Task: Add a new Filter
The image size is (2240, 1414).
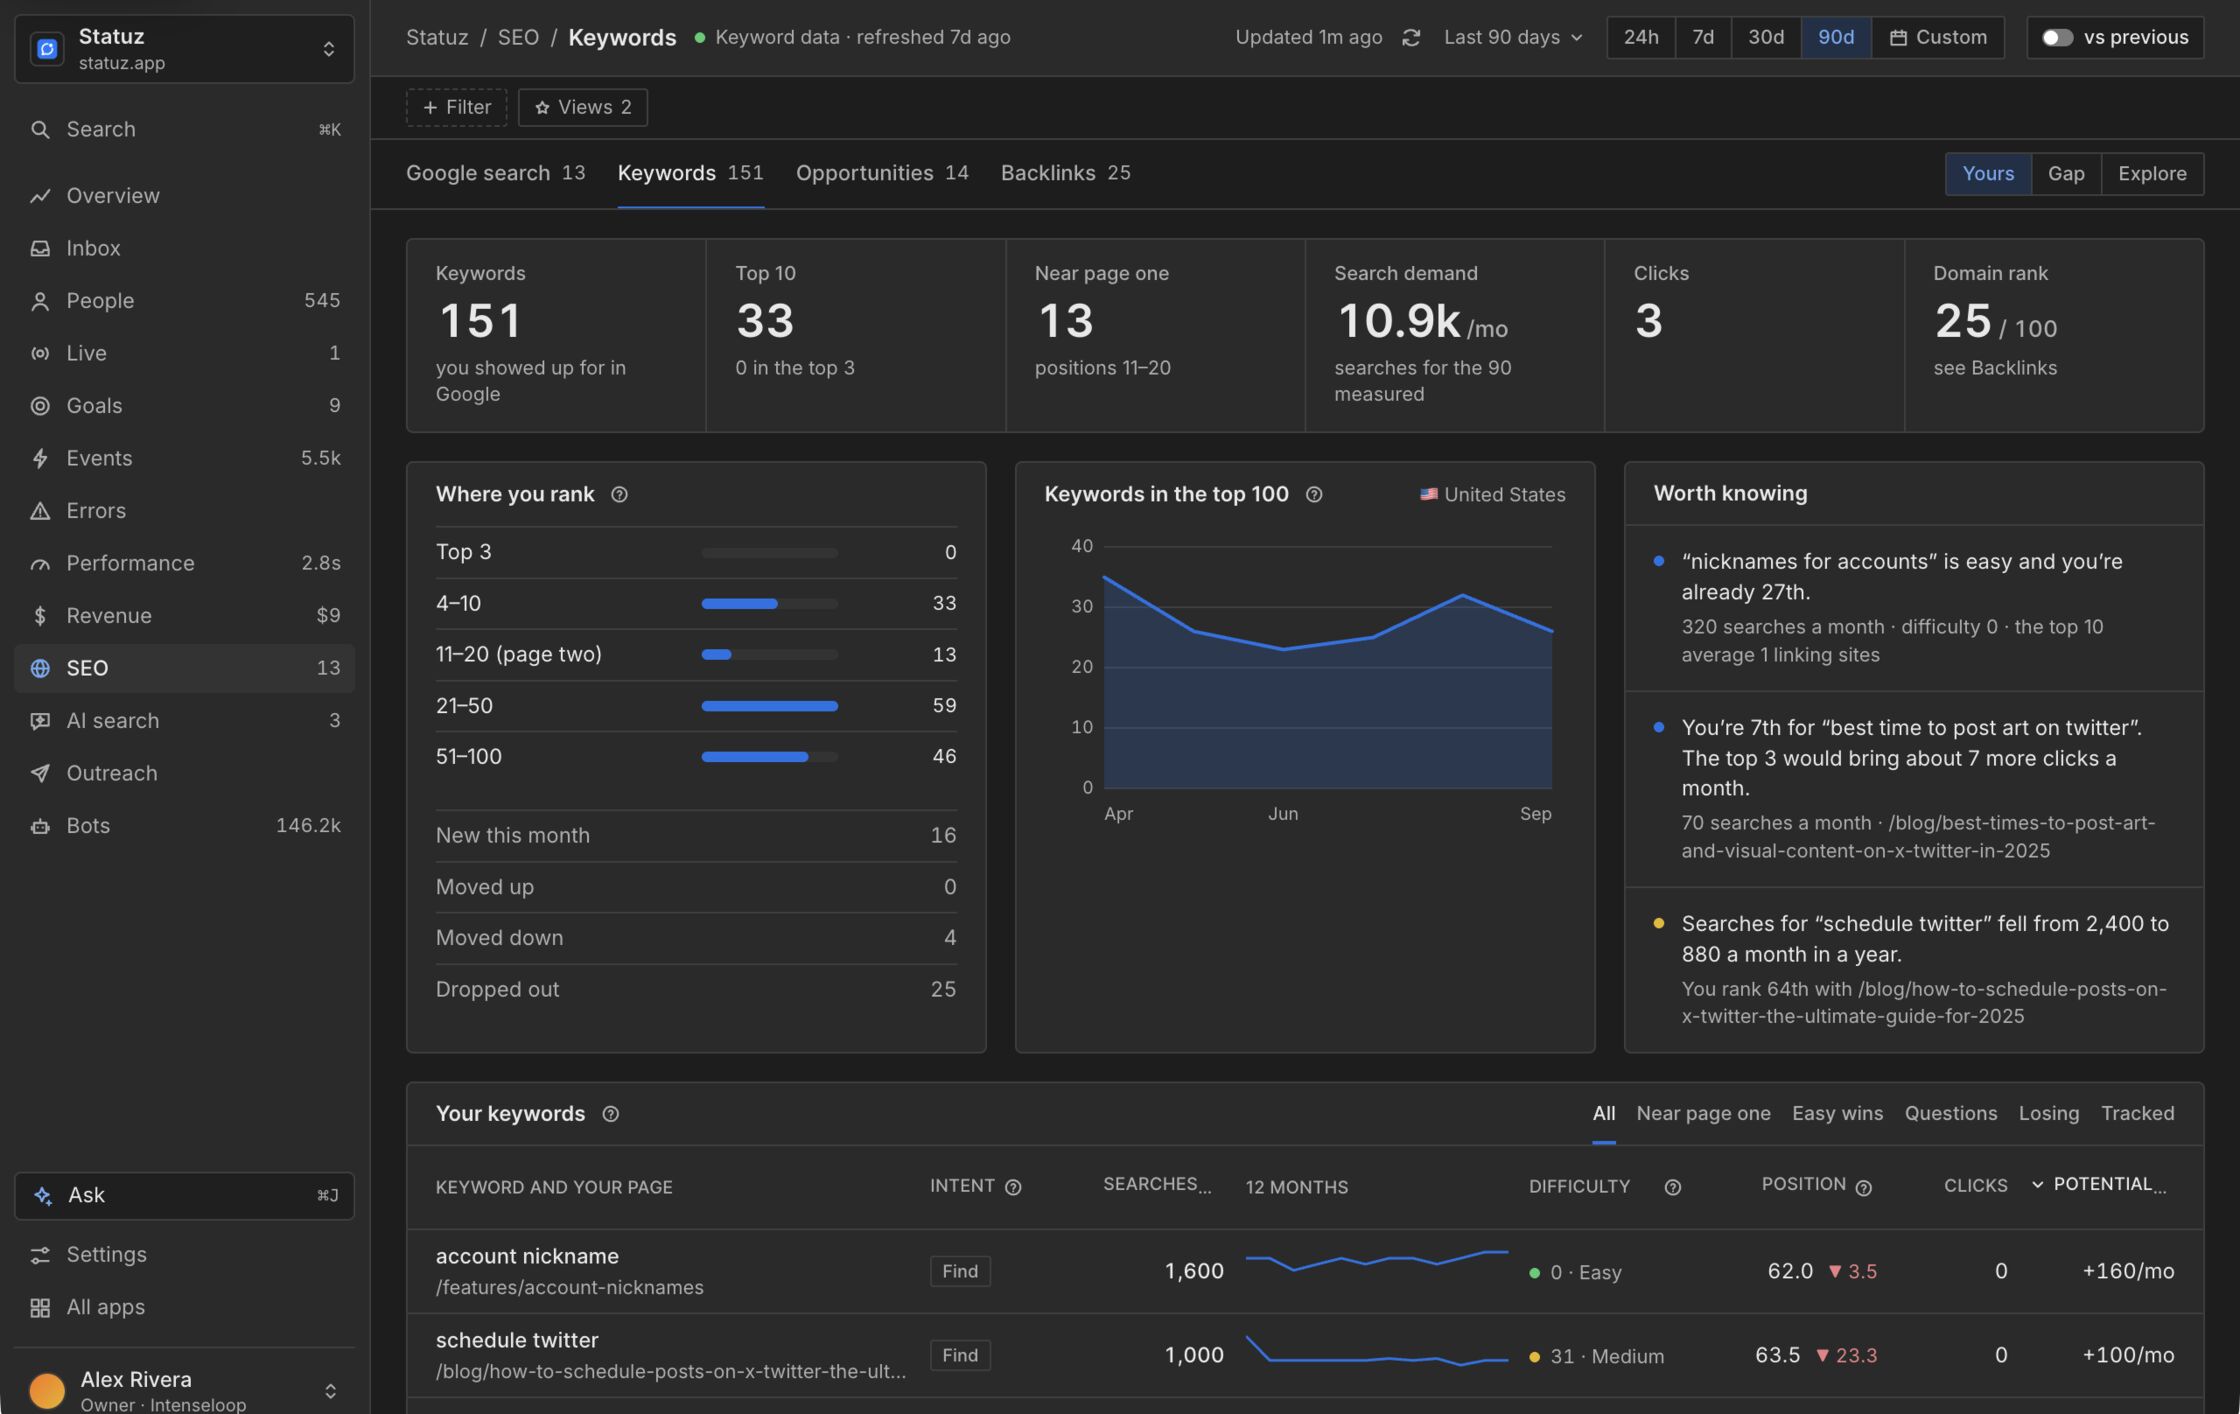Action: point(457,108)
